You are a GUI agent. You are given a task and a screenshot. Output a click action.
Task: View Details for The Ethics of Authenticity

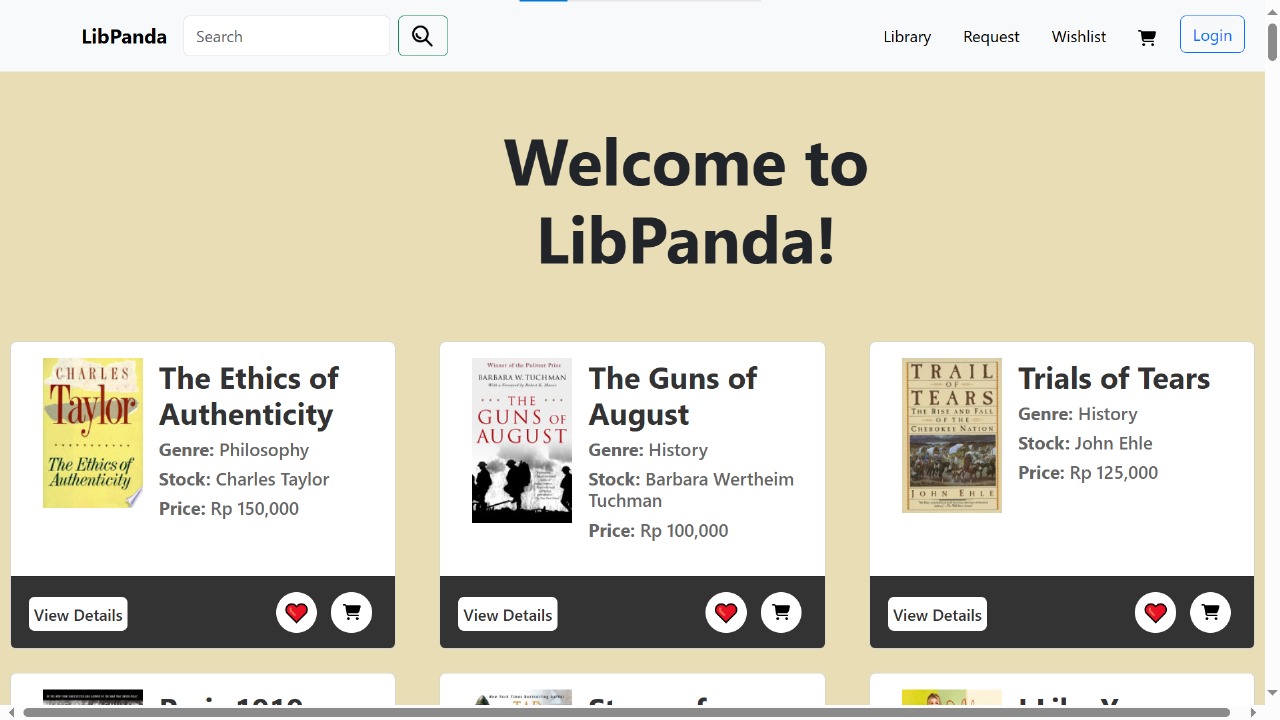(x=78, y=614)
